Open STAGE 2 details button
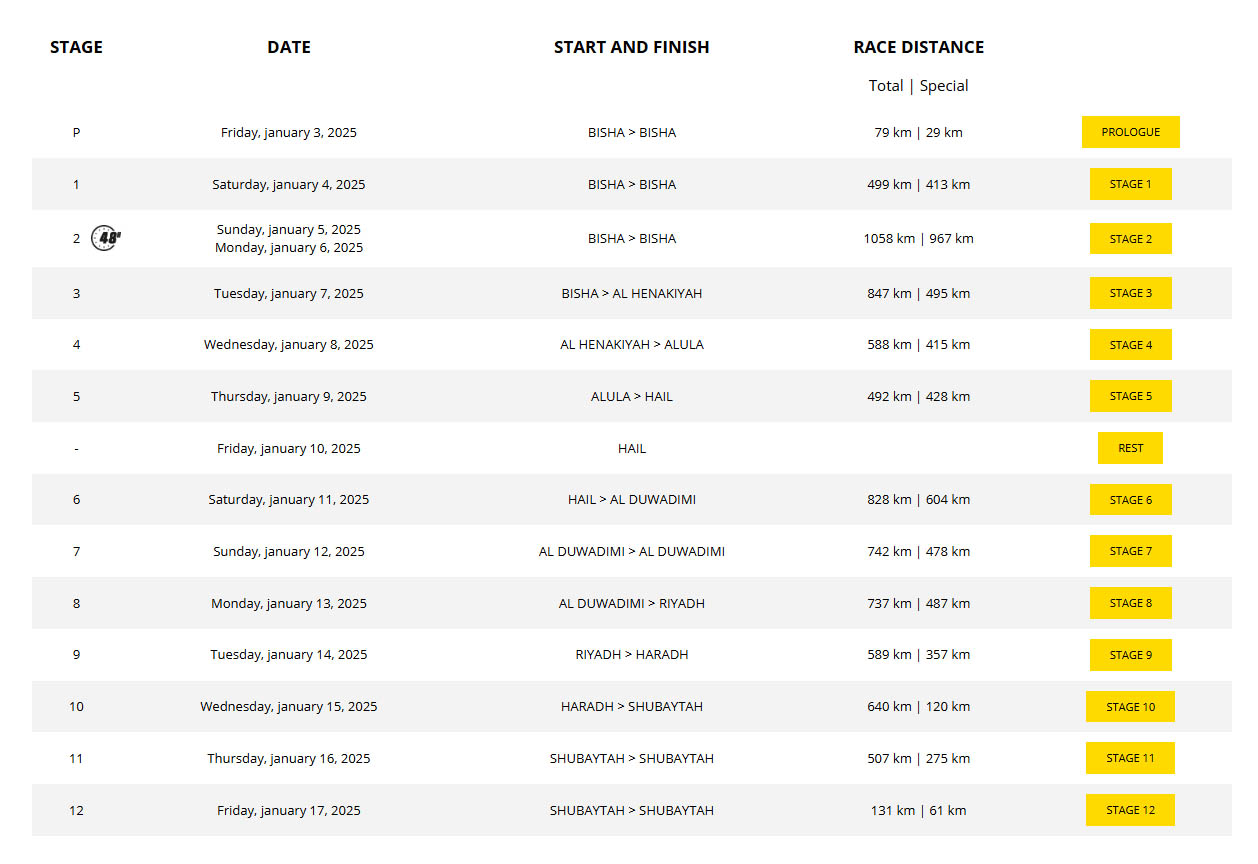This screenshot has height=864, width=1258. [x=1130, y=239]
